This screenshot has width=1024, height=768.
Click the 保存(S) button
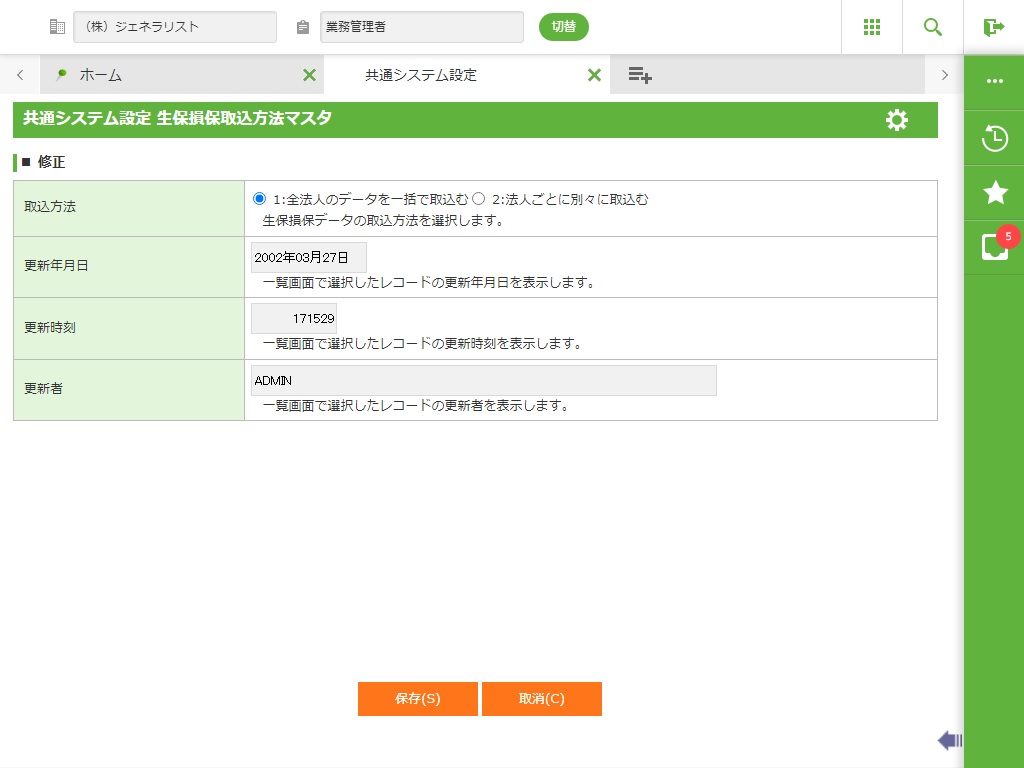pos(417,699)
